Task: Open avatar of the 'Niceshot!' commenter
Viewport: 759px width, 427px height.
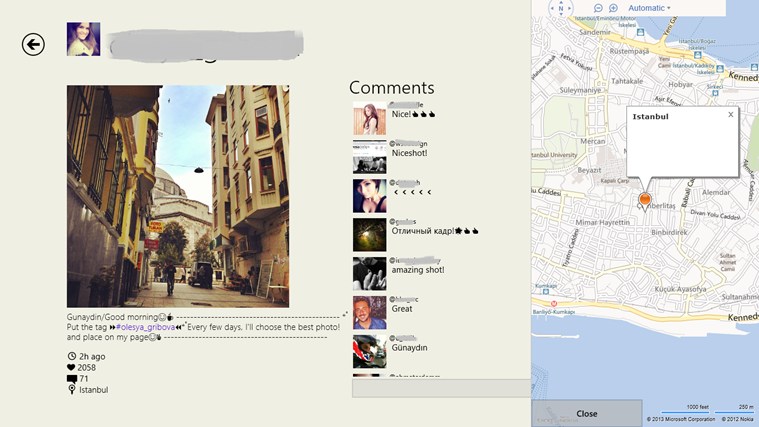Action: 369,157
